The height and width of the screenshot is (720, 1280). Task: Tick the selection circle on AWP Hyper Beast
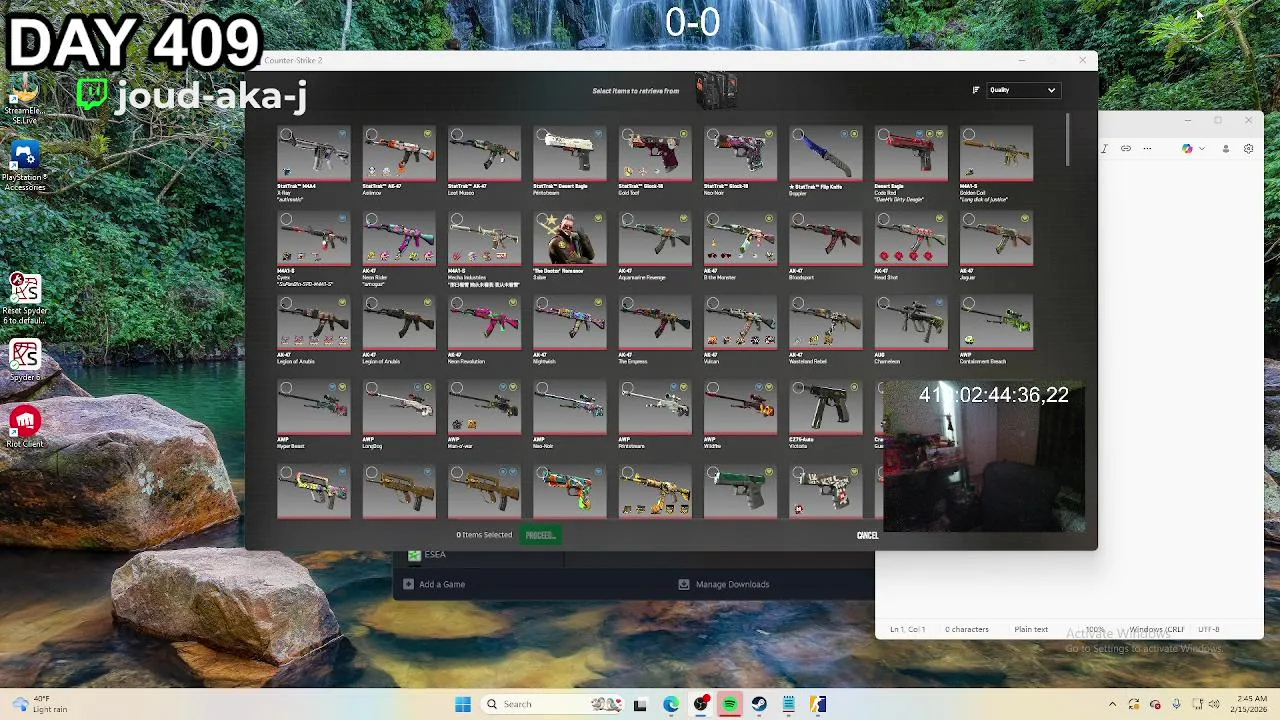pos(286,389)
